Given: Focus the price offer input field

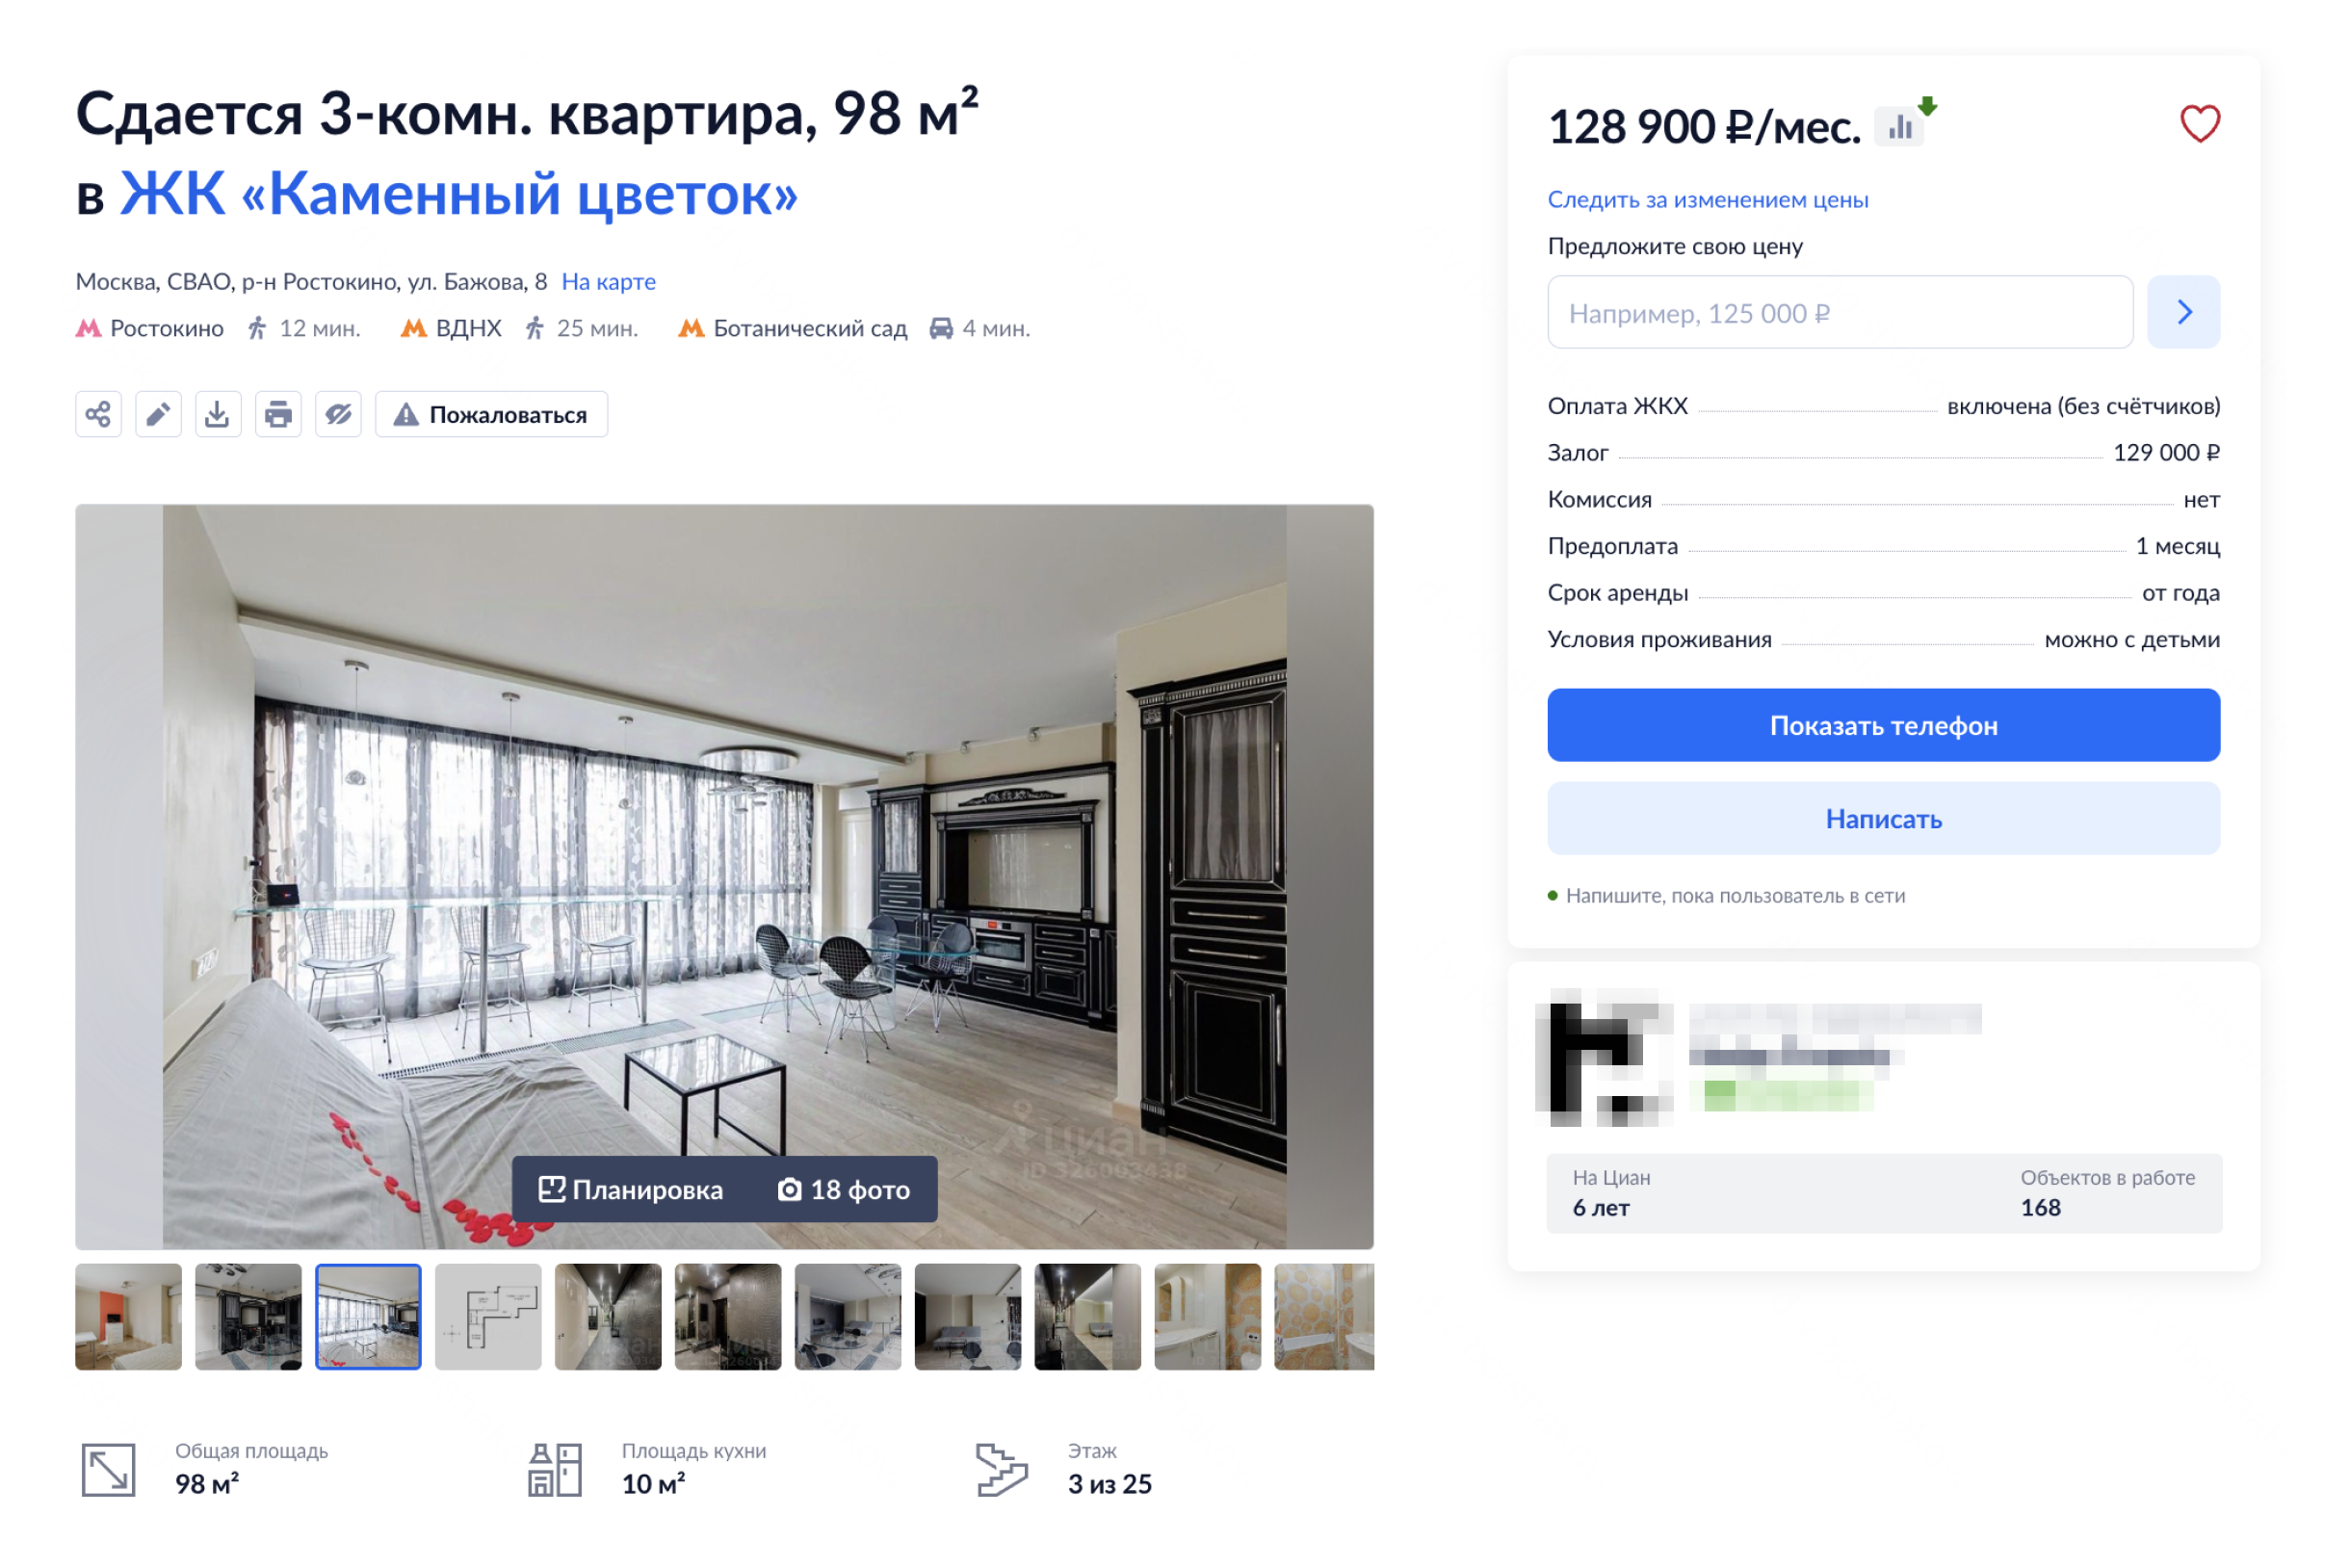Looking at the screenshot, I should point(1840,312).
